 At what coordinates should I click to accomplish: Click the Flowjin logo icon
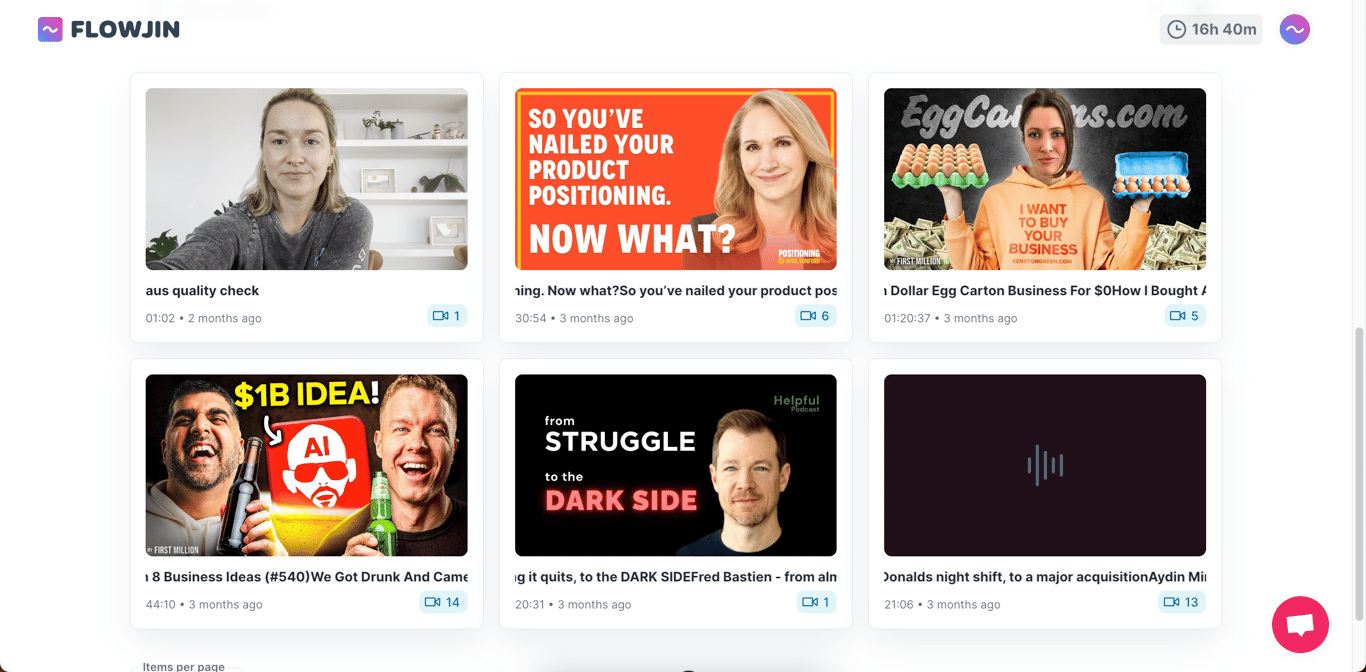click(x=50, y=30)
